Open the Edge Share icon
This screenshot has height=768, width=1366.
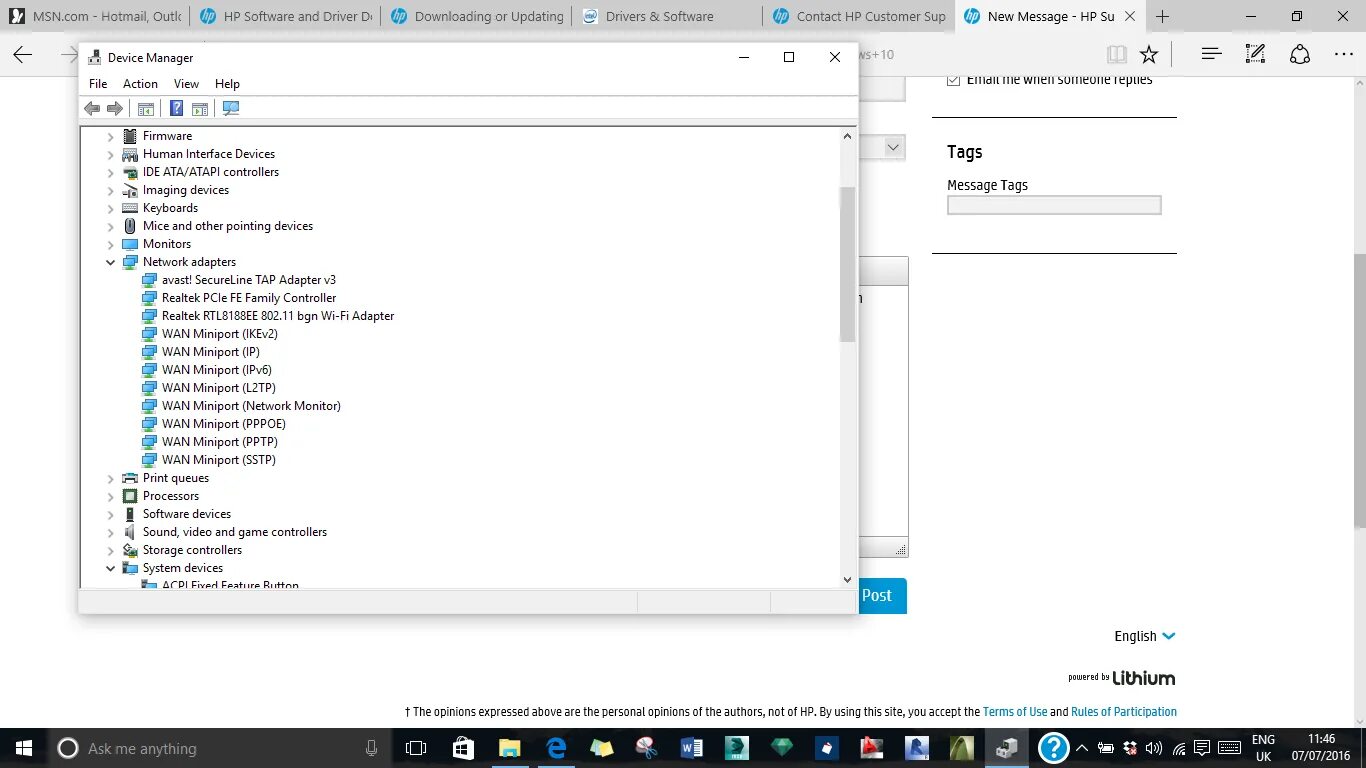point(1300,54)
